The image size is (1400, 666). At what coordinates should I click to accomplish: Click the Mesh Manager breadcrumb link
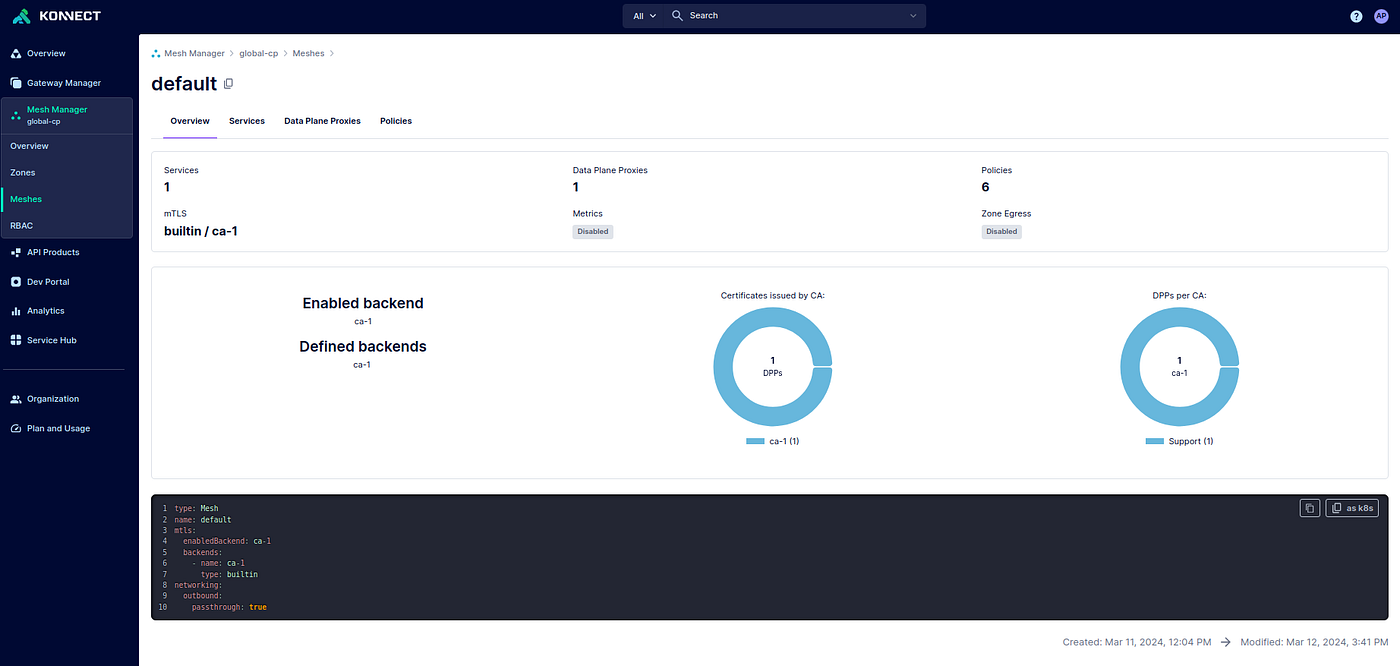(x=194, y=53)
